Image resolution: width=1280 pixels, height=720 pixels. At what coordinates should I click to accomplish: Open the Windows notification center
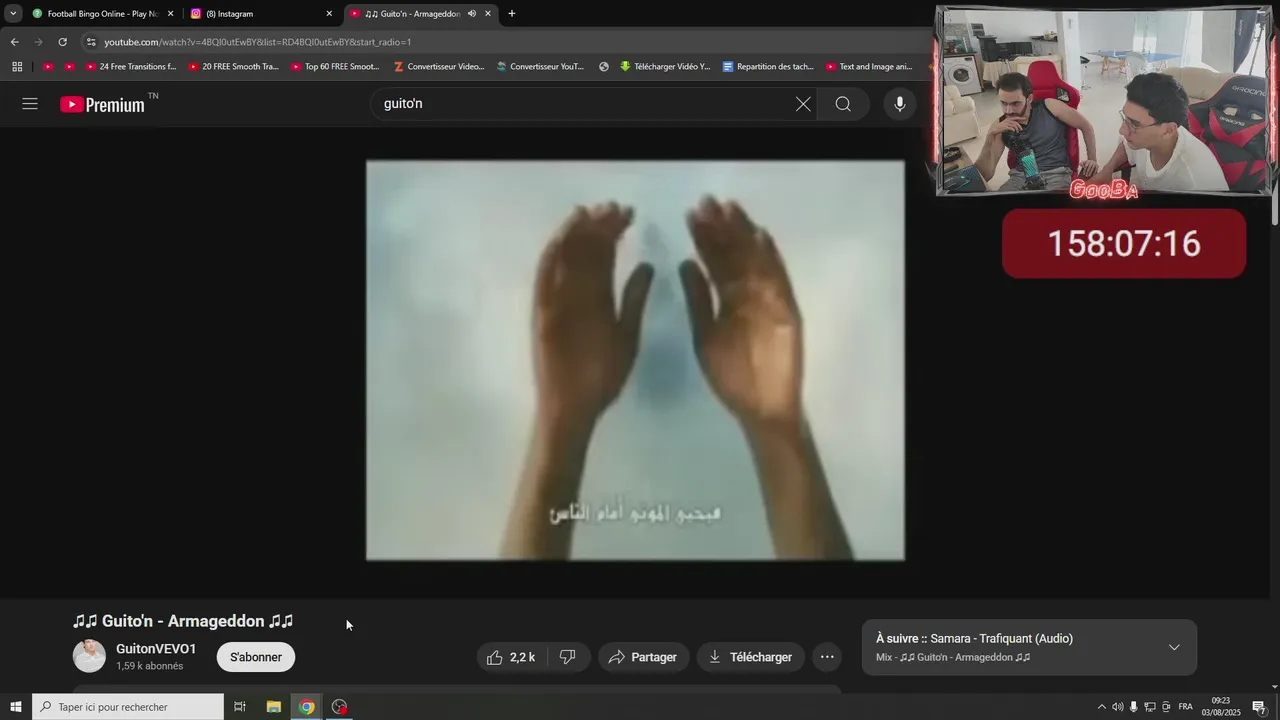1259,707
